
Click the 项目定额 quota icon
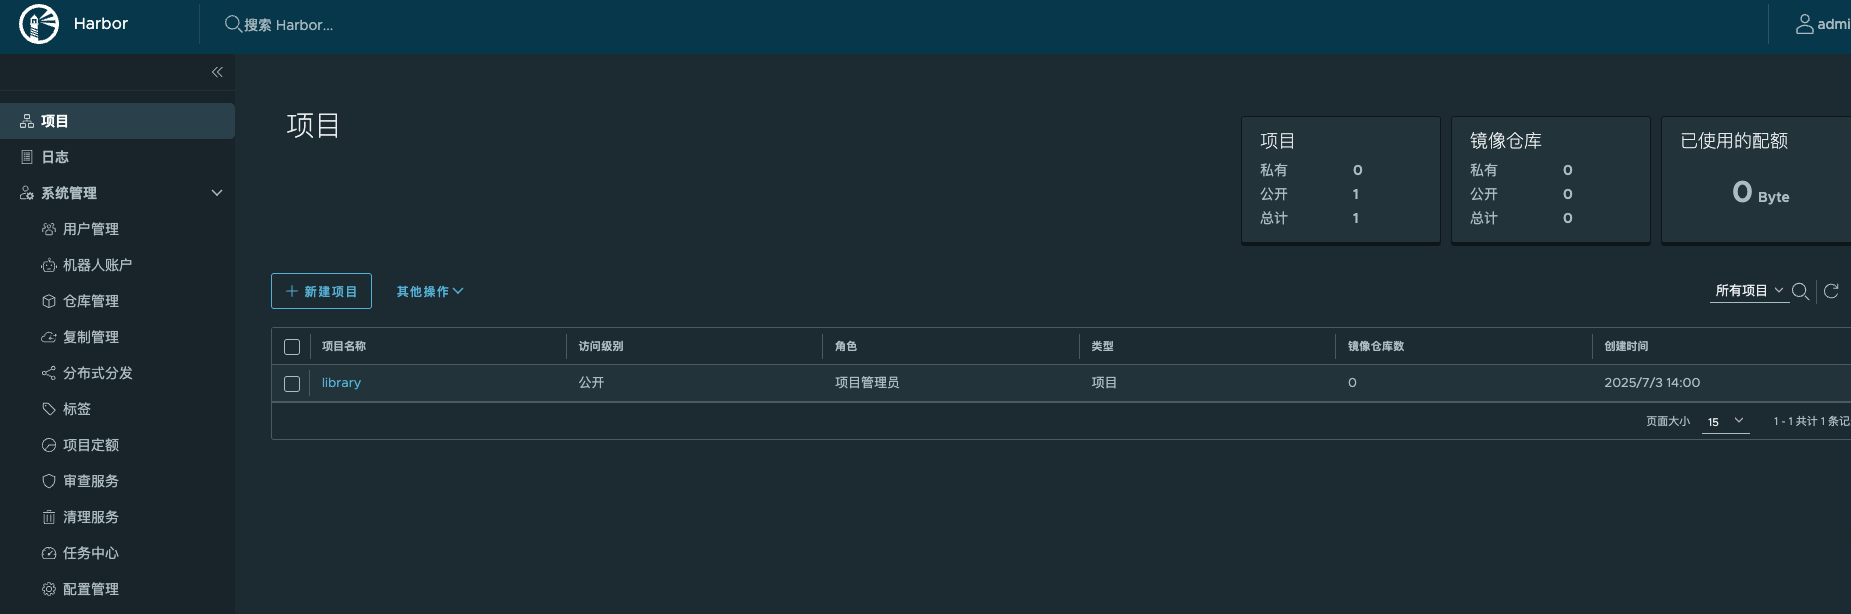[x=48, y=445]
